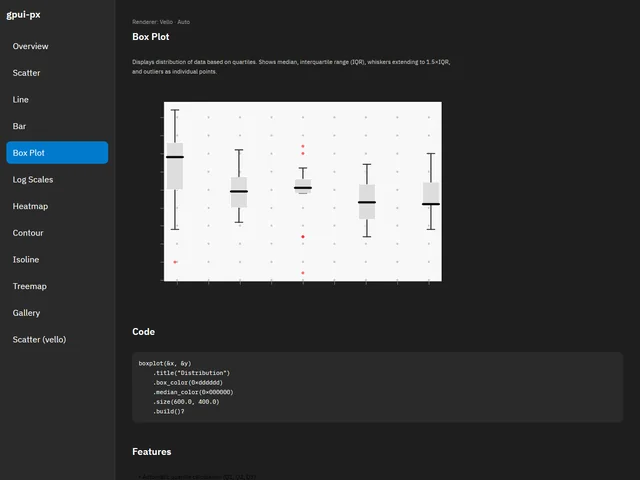
Task: Open the Treemap page
Action: 57,286
